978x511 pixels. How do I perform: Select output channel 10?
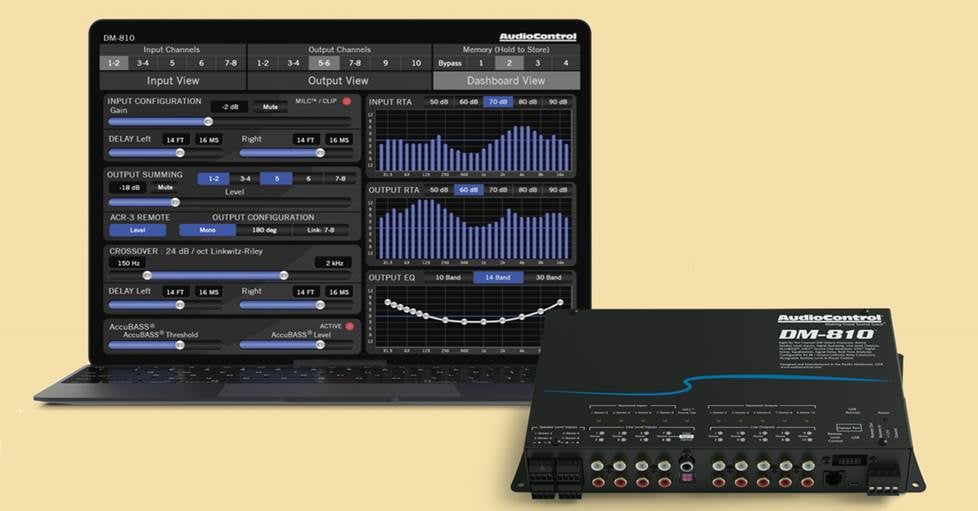point(416,63)
